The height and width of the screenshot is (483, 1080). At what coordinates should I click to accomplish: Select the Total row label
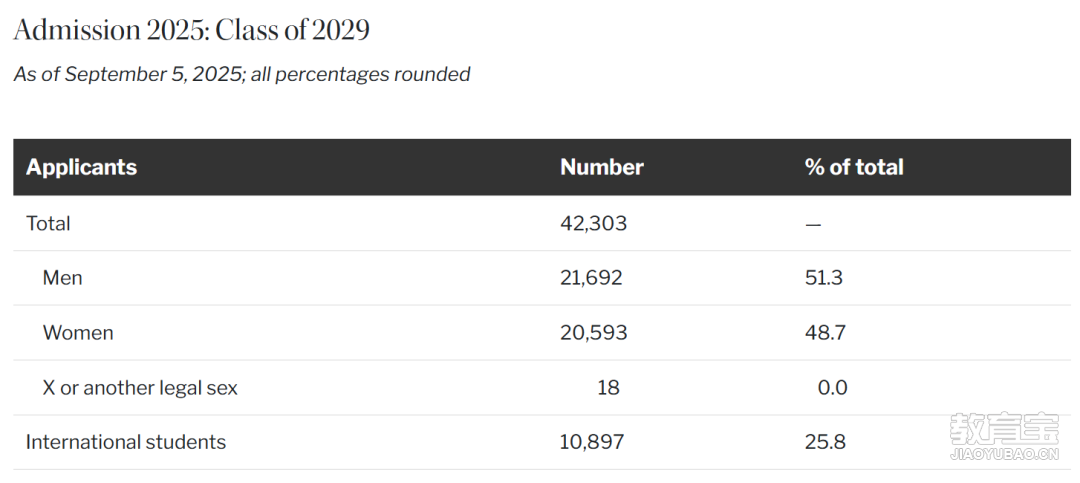48,223
